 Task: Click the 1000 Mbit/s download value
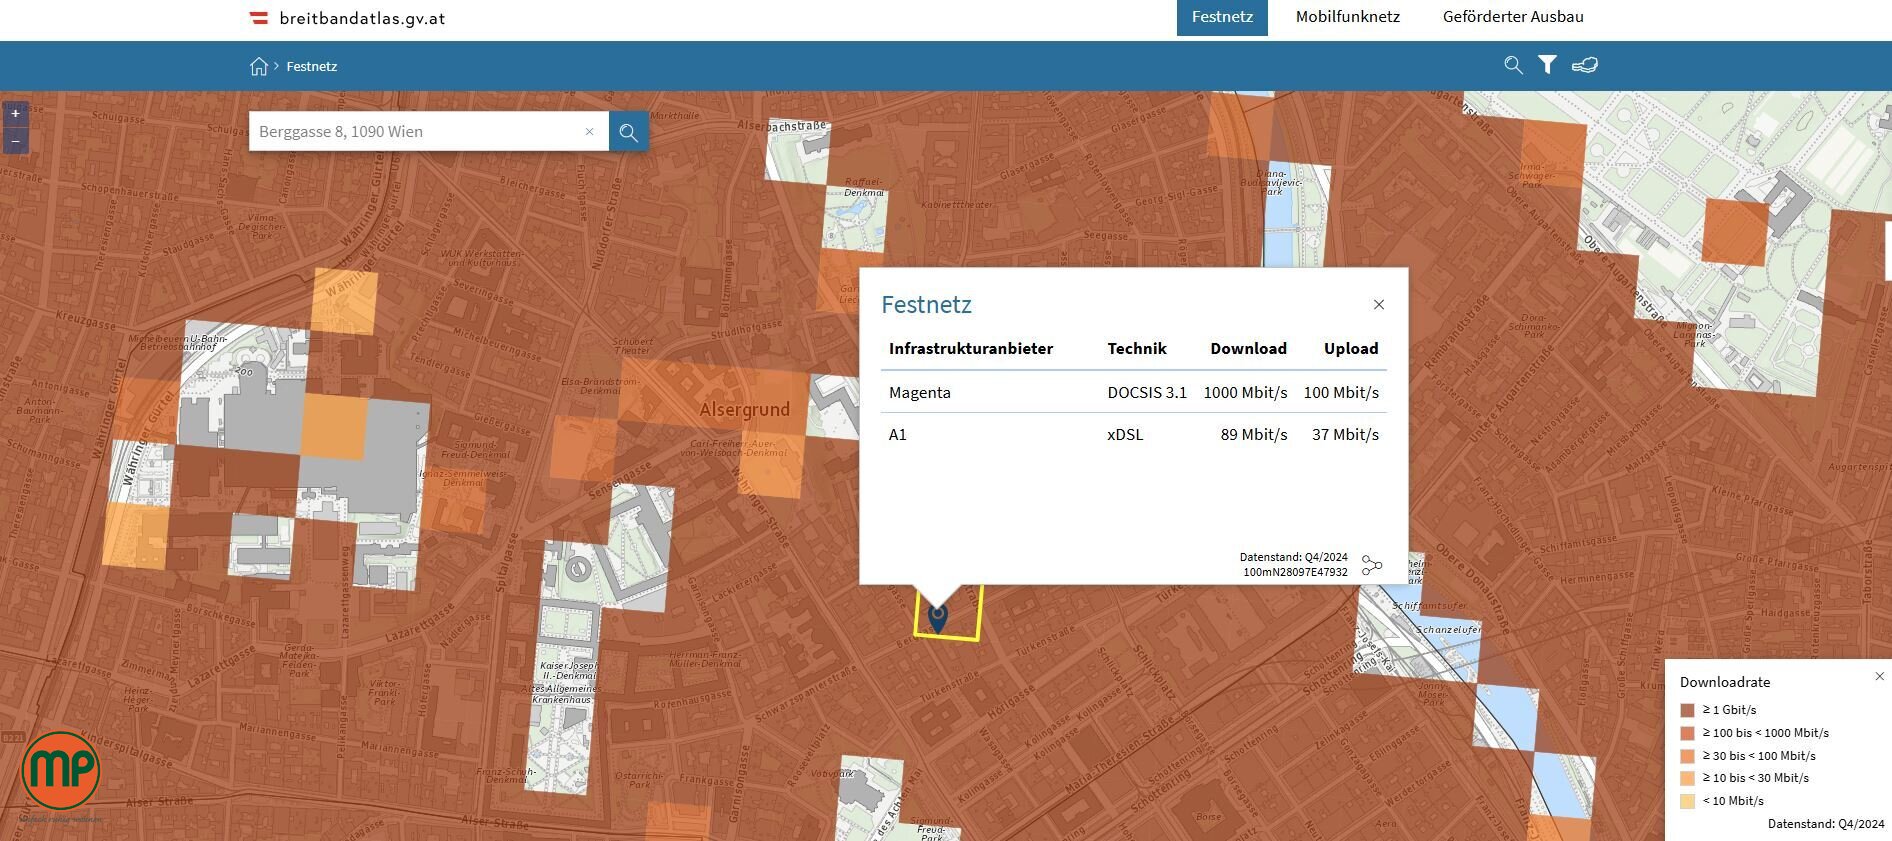click(x=1245, y=392)
